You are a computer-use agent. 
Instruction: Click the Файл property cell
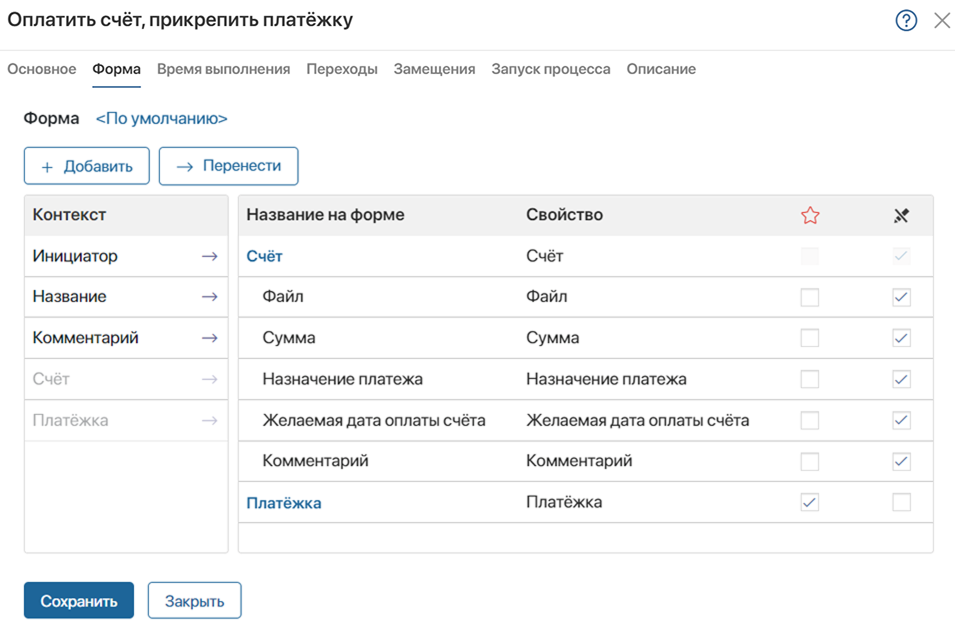click(x=546, y=297)
